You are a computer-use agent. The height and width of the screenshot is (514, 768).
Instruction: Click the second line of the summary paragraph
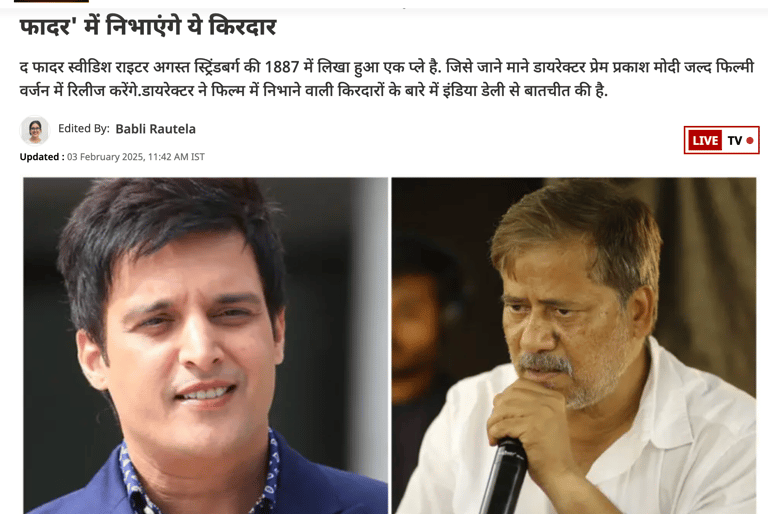coord(313,91)
